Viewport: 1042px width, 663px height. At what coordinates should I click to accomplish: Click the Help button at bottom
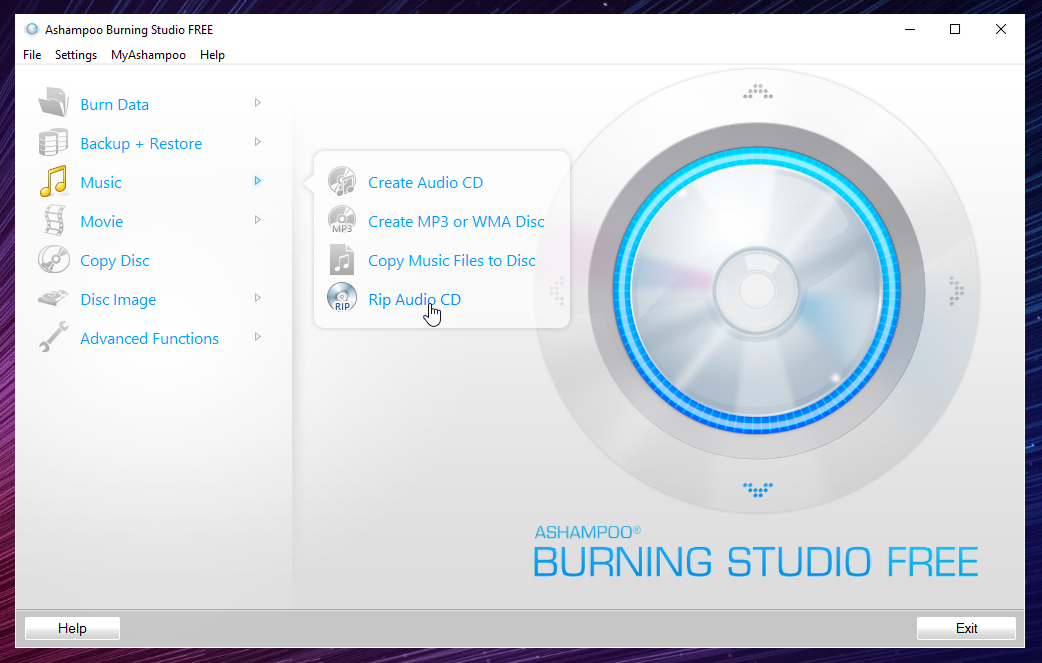tap(72, 628)
